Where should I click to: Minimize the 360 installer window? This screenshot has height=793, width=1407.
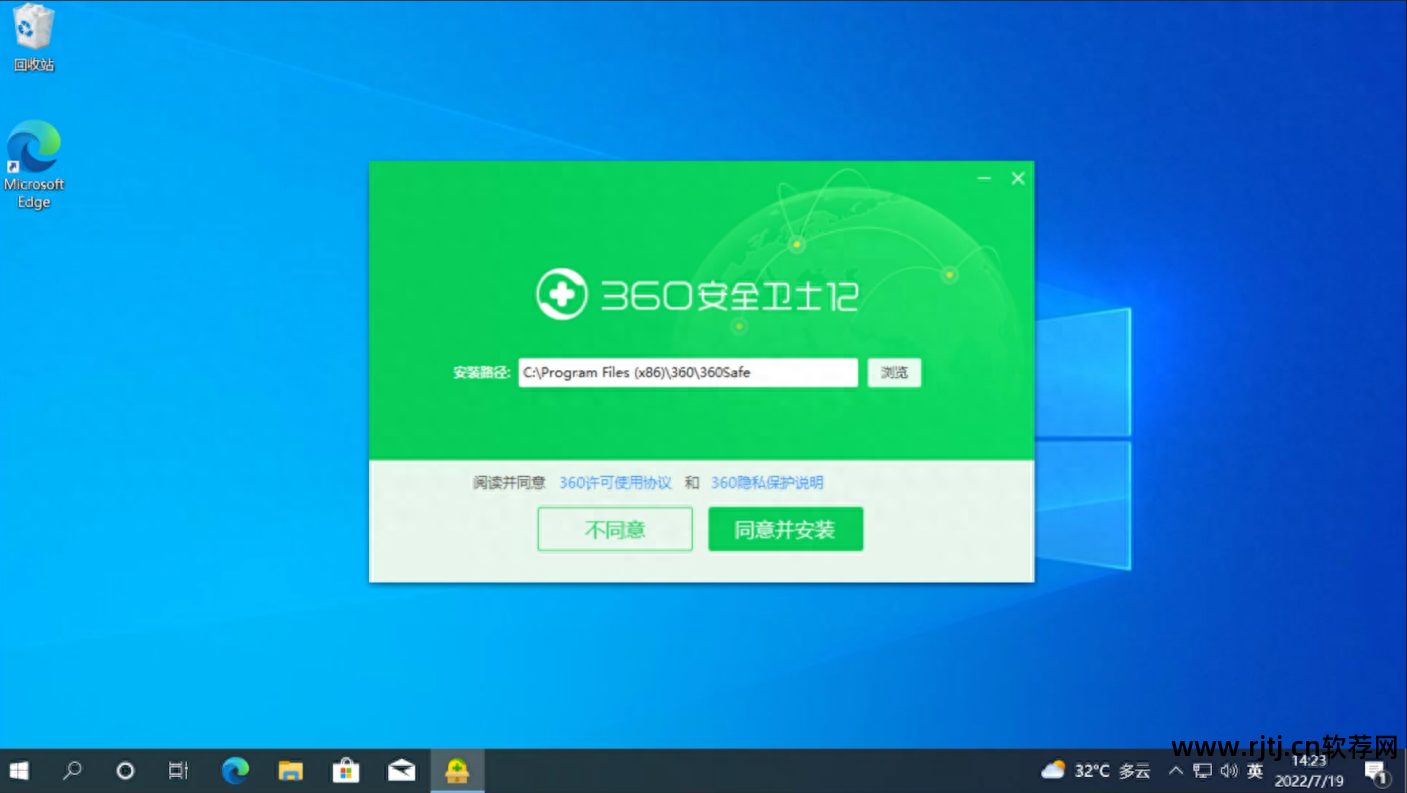click(984, 178)
